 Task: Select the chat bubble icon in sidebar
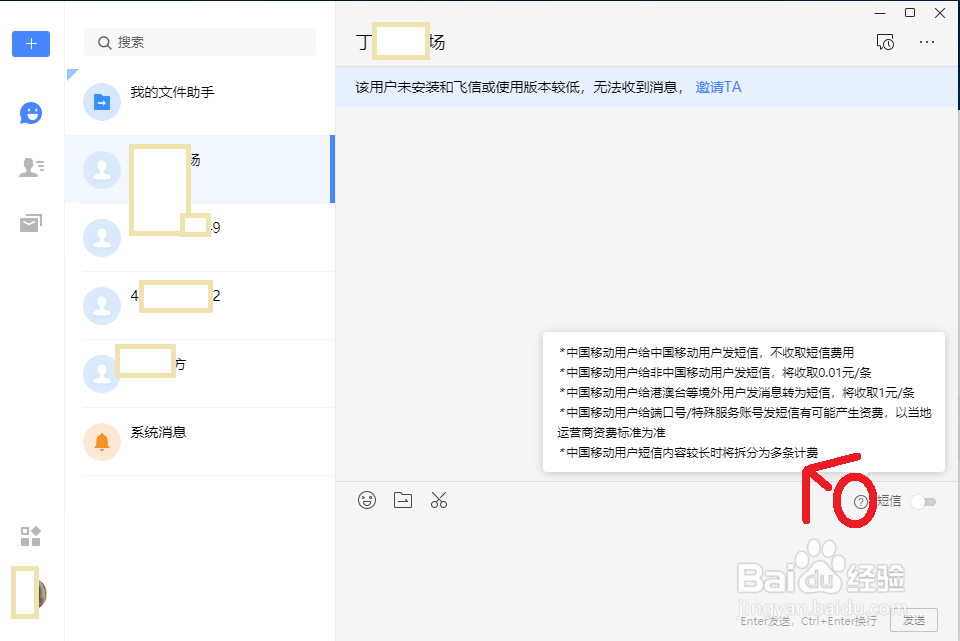[30, 113]
